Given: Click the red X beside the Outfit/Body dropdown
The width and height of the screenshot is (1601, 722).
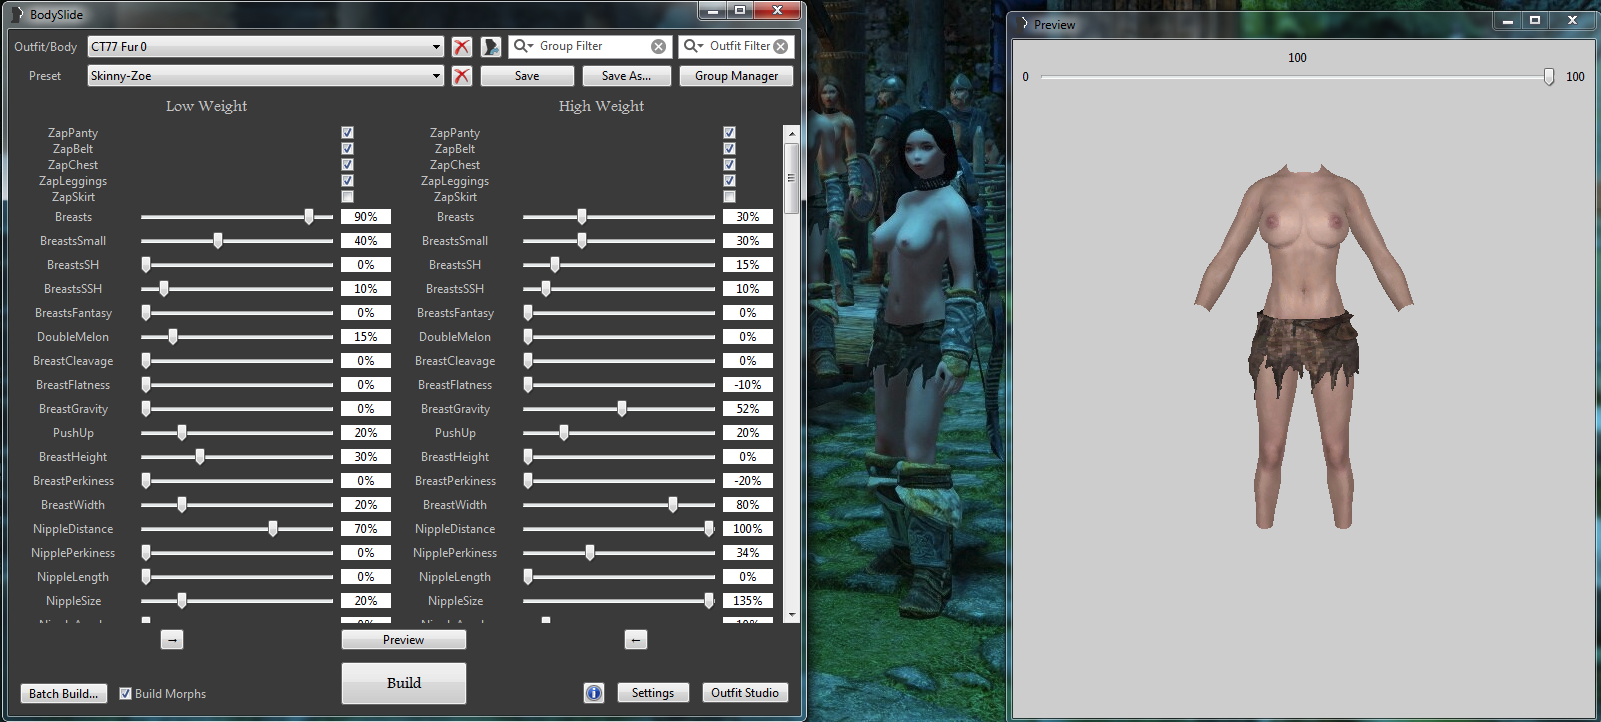Looking at the screenshot, I should 461,47.
